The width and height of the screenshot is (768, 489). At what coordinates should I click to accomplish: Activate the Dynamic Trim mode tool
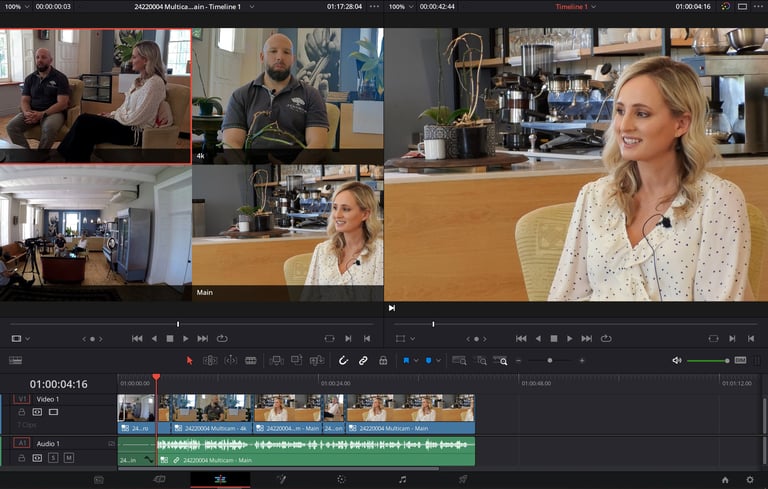pos(230,361)
